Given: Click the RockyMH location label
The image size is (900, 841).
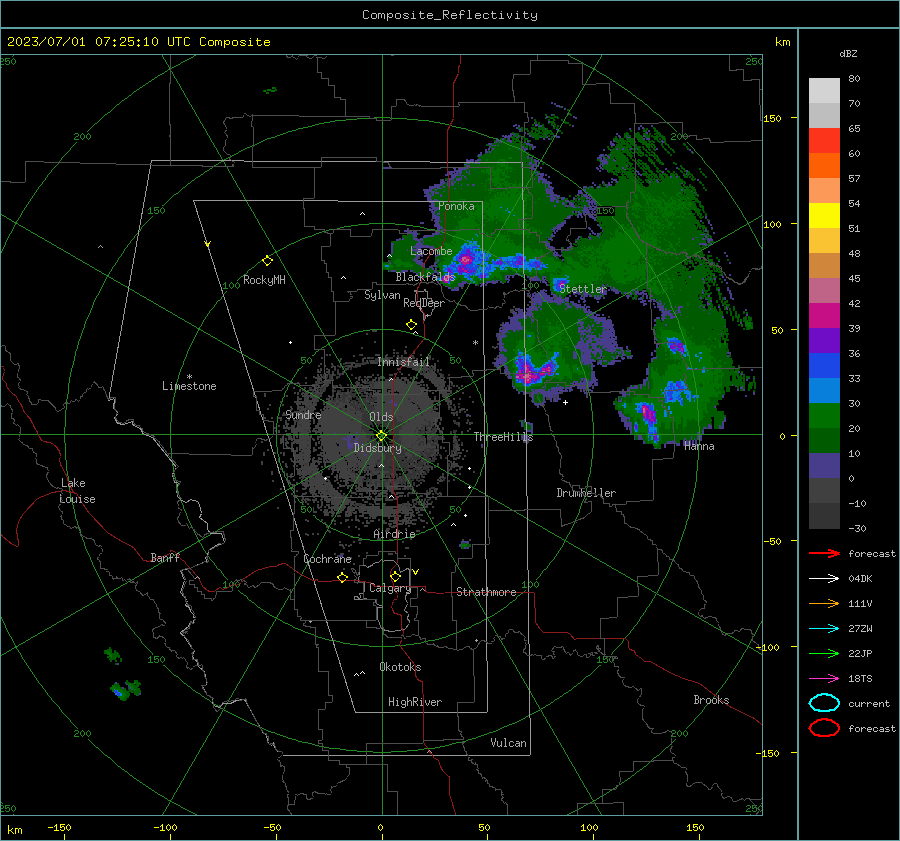Looking at the screenshot, I should (264, 280).
